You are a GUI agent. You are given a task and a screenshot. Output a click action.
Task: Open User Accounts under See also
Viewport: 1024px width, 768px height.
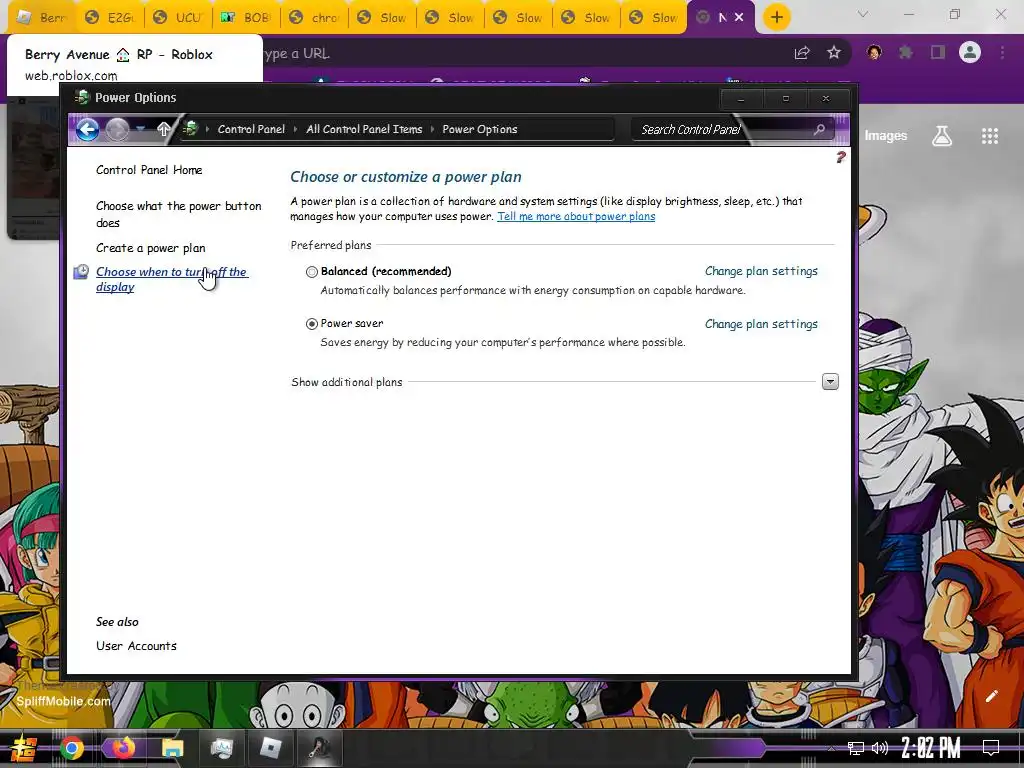pyautogui.click(x=136, y=646)
